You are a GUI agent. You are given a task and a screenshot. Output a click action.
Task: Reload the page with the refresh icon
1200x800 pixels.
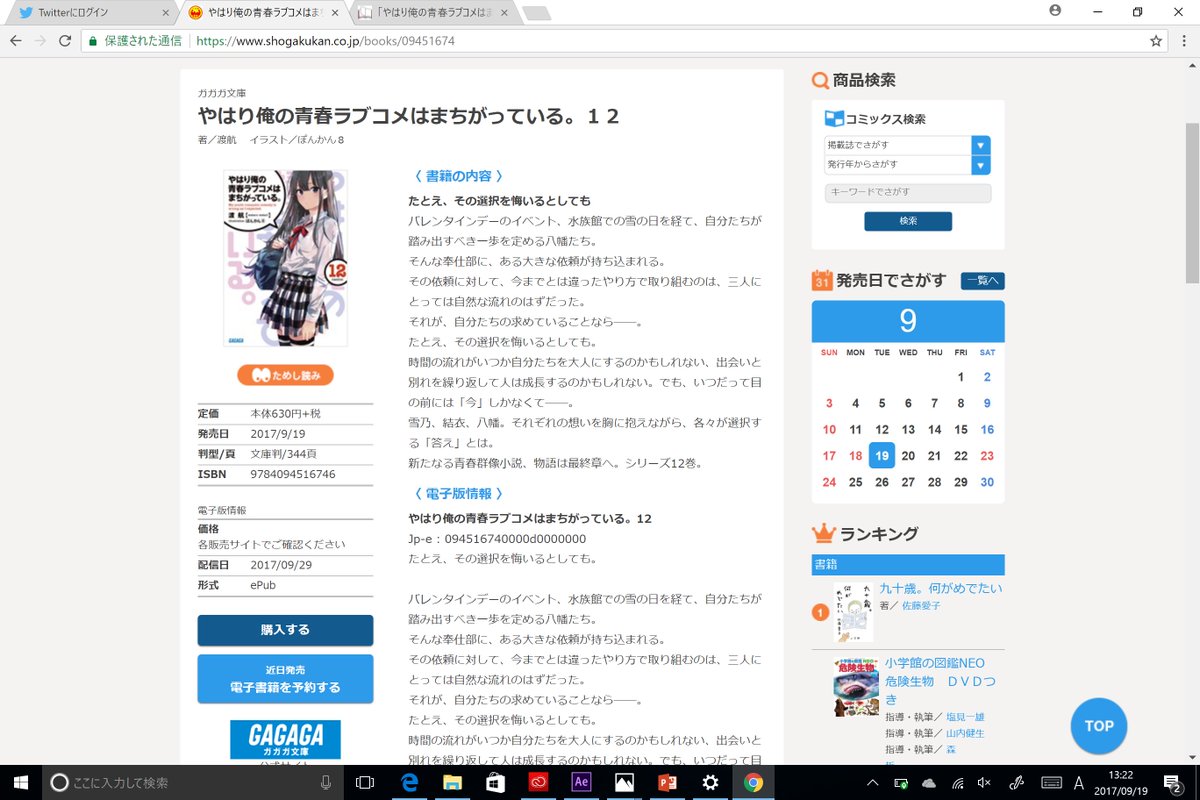point(65,41)
